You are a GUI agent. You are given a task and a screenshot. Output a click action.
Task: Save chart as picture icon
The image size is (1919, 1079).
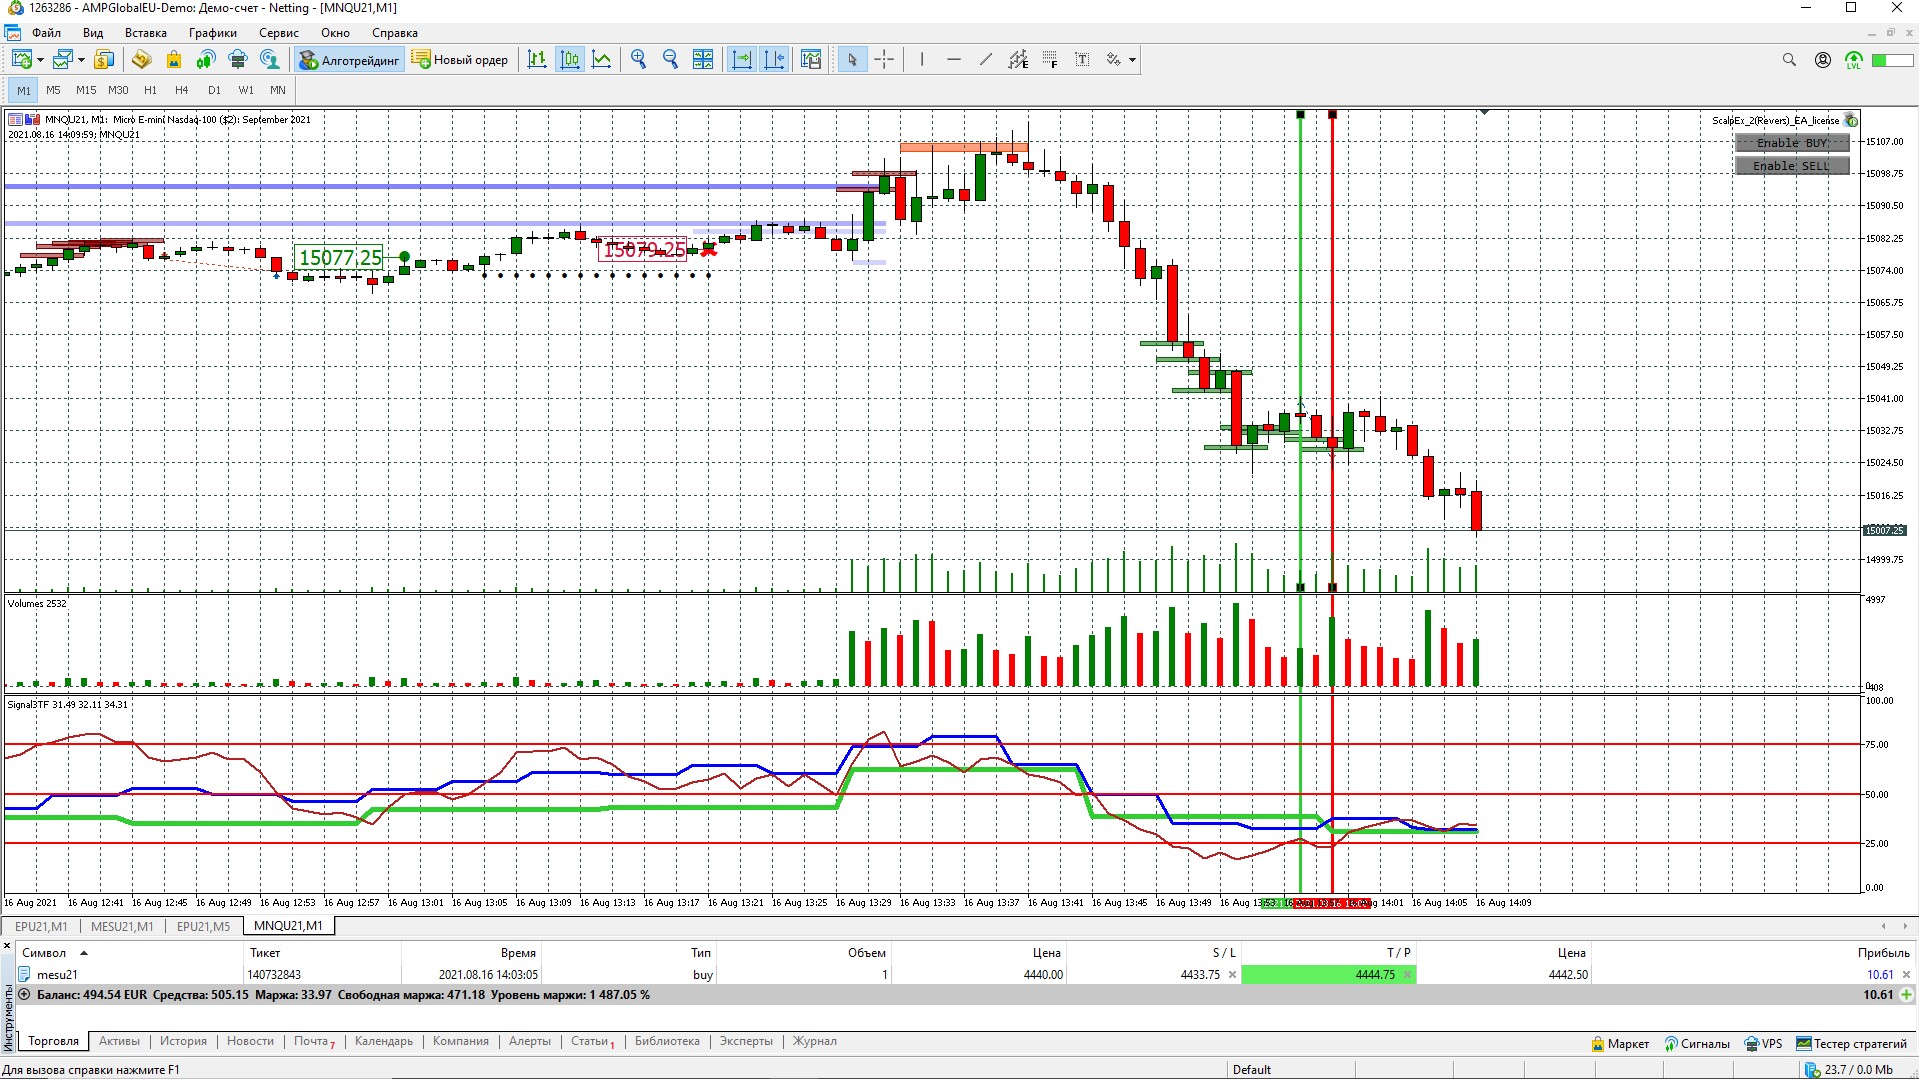[811, 60]
